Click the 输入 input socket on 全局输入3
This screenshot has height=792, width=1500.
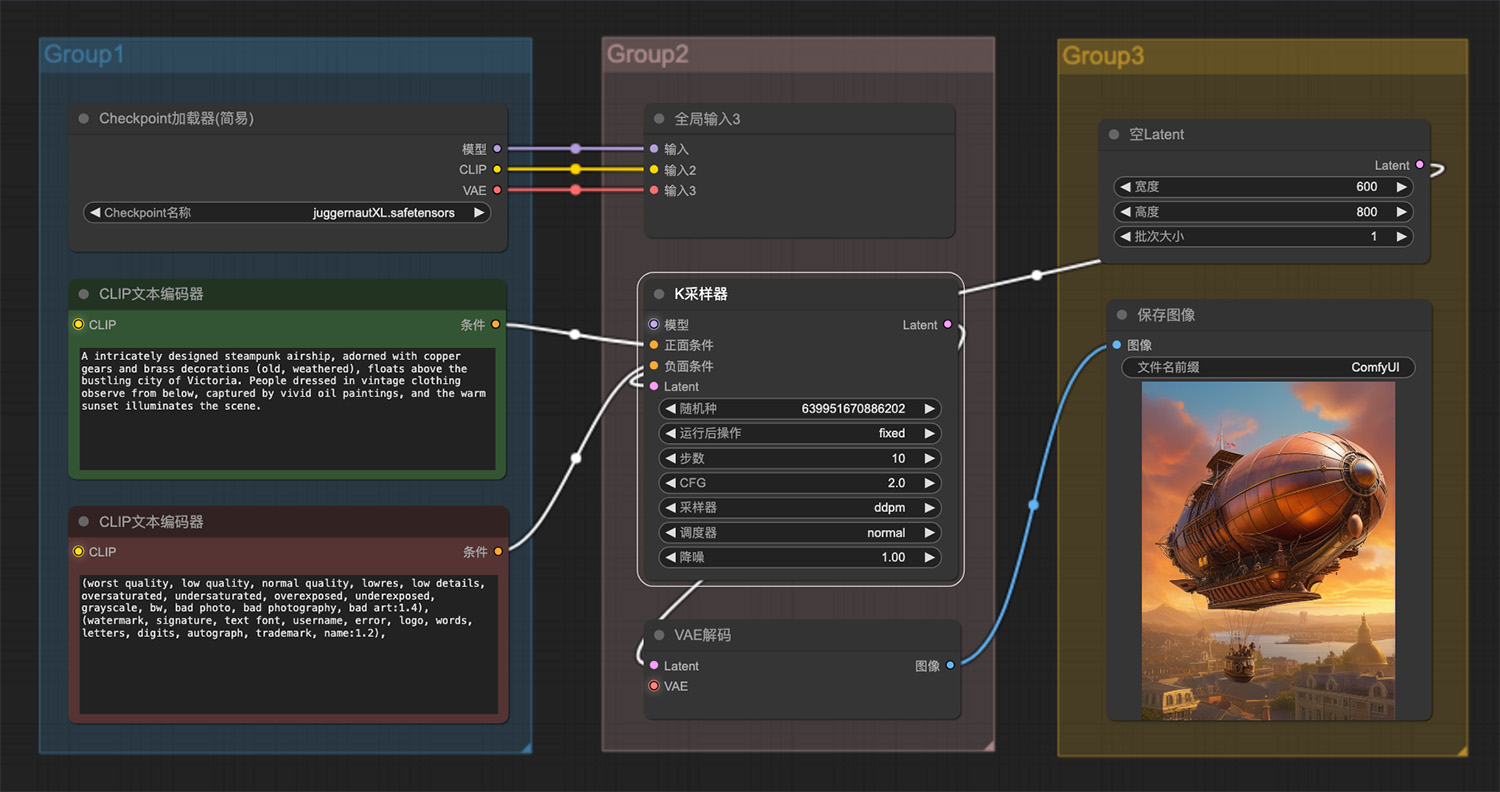click(654, 149)
